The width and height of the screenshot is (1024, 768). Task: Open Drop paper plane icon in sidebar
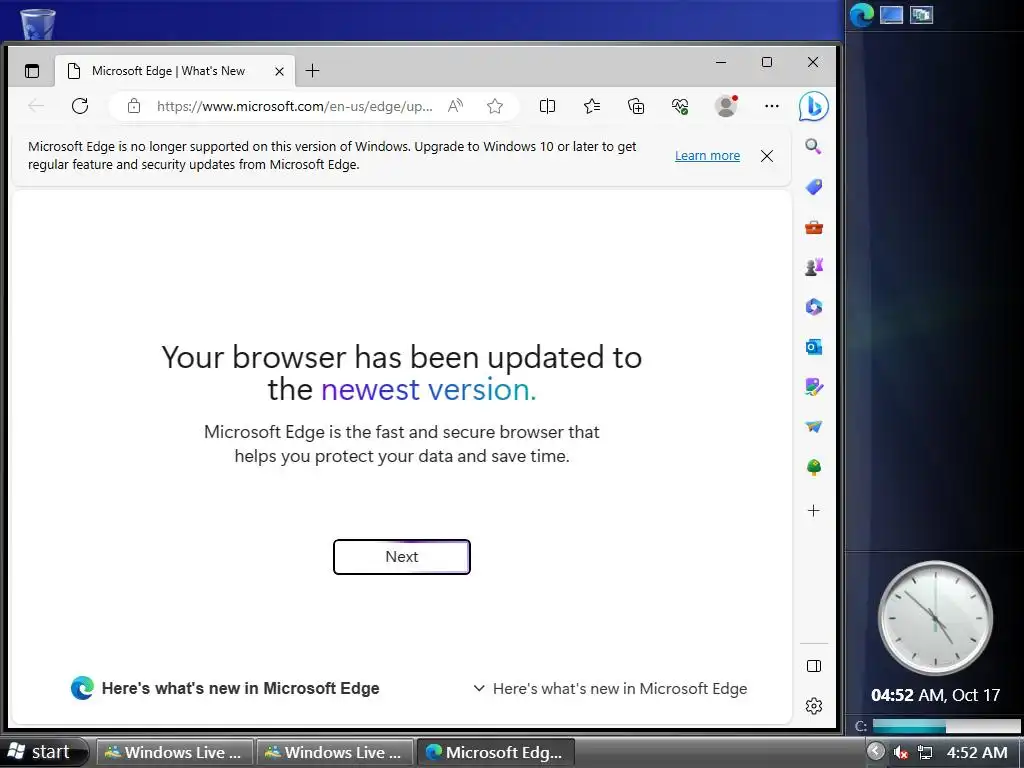(x=814, y=426)
